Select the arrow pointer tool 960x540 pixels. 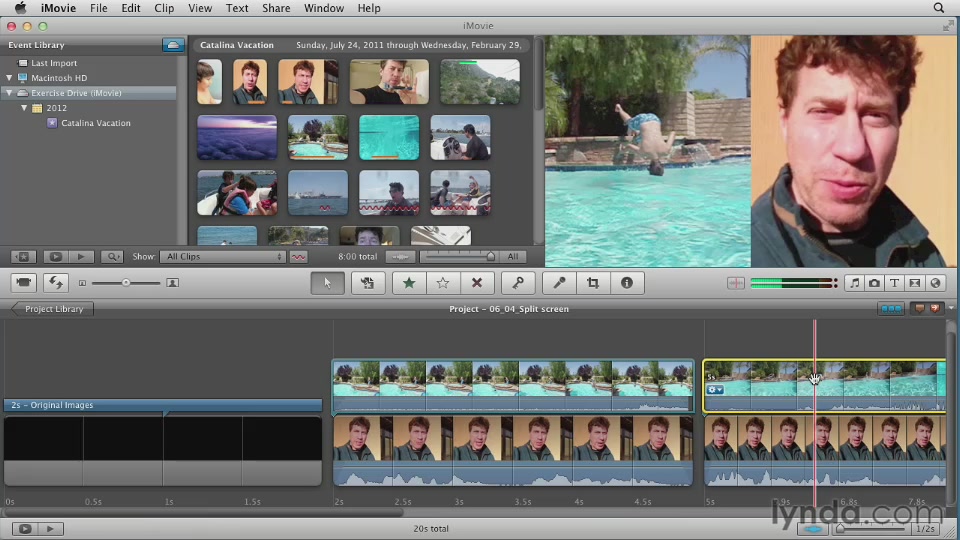click(328, 283)
